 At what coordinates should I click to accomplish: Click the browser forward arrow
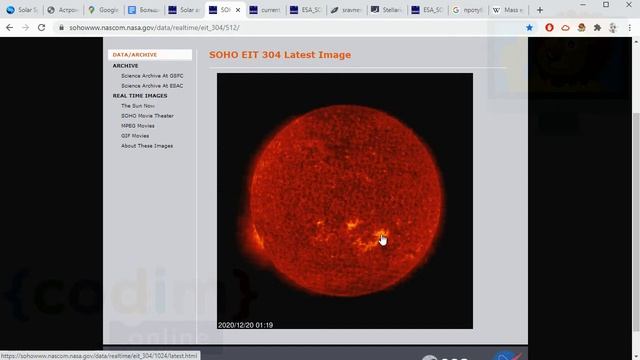coord(25,27)
